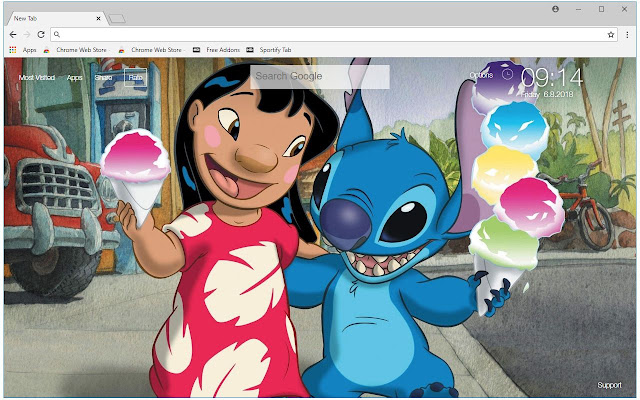Viewport: 640px width, 400px height.
Task: Open the Apps menu on the page
Action: click(75, 78)
